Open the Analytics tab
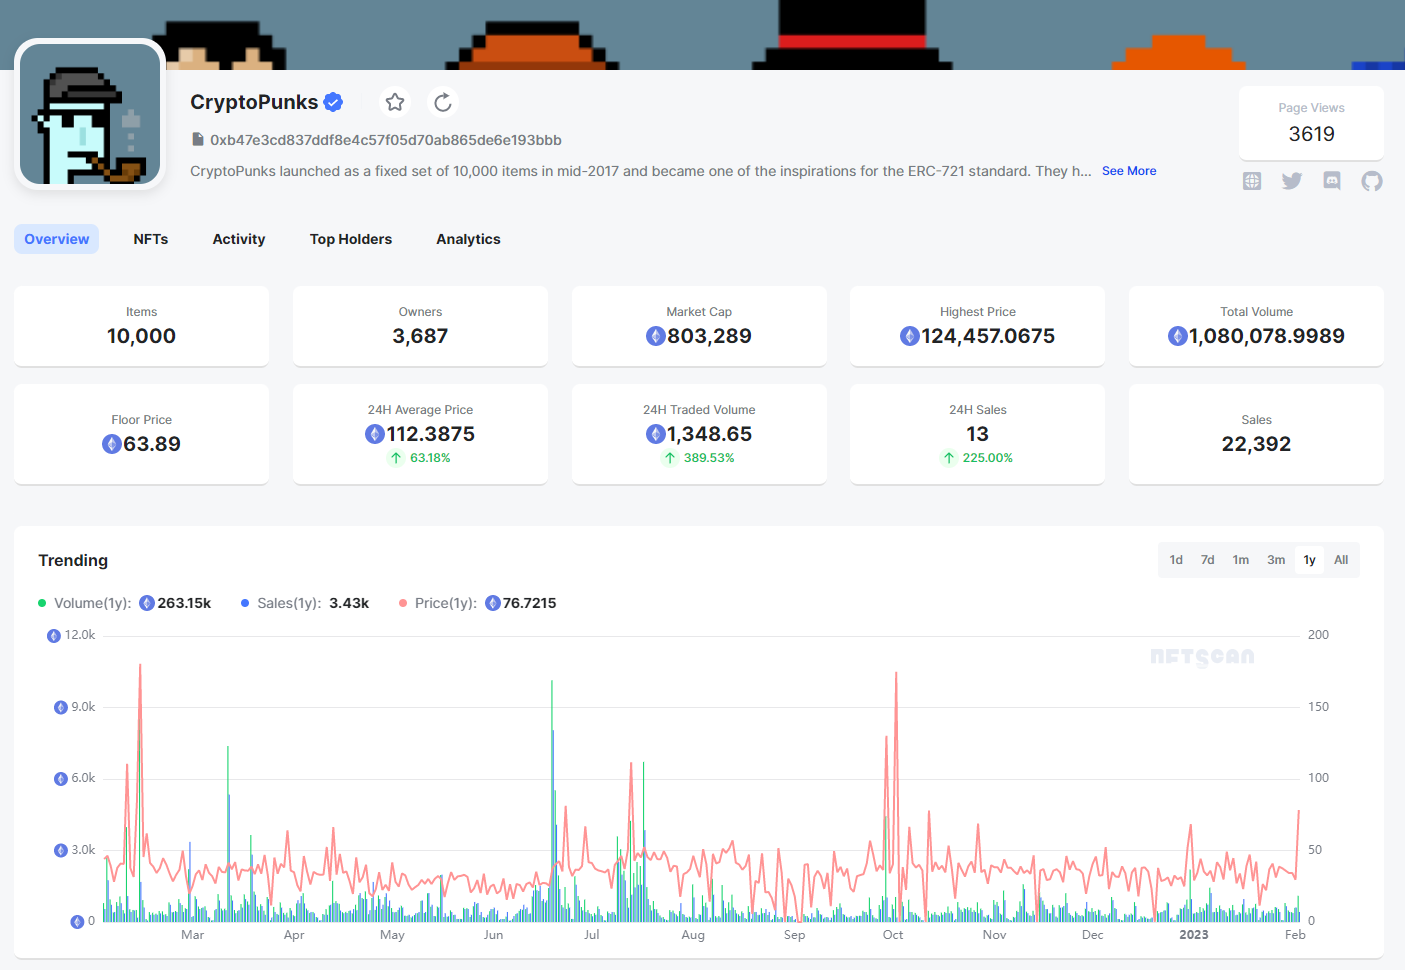1405x970 pixels. pyautogui.click(x=468, y=239)
